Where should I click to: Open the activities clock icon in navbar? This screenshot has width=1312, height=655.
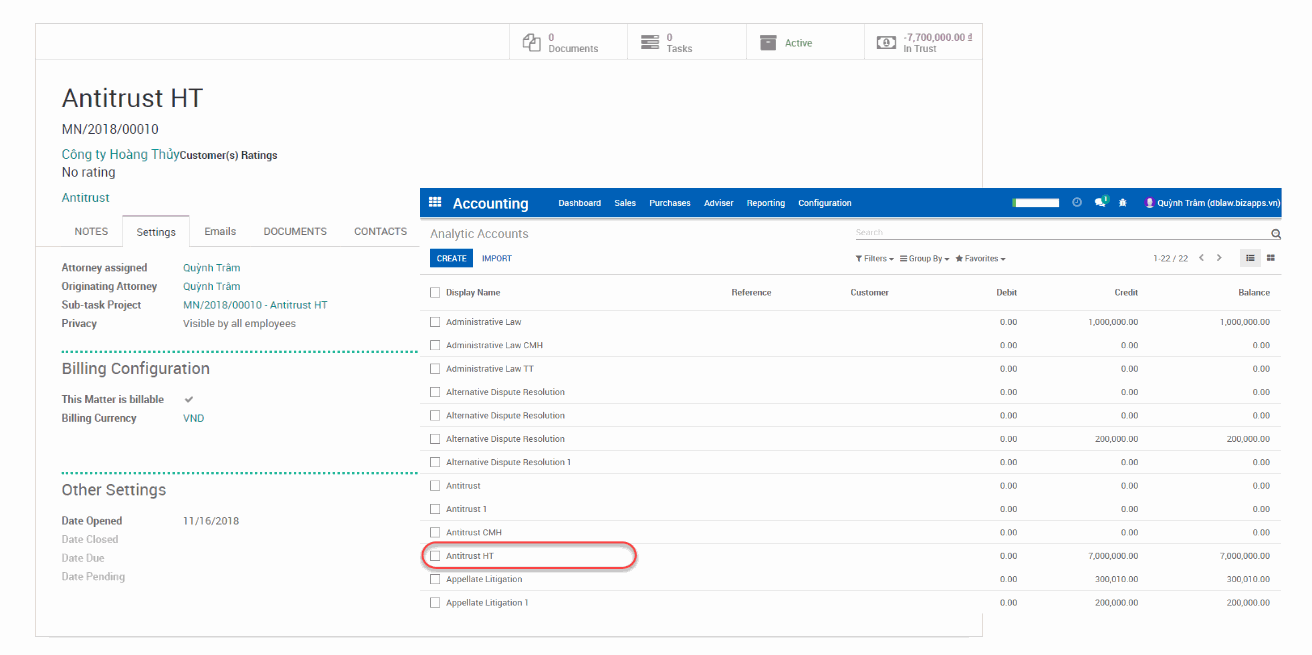pos(1077,202)
